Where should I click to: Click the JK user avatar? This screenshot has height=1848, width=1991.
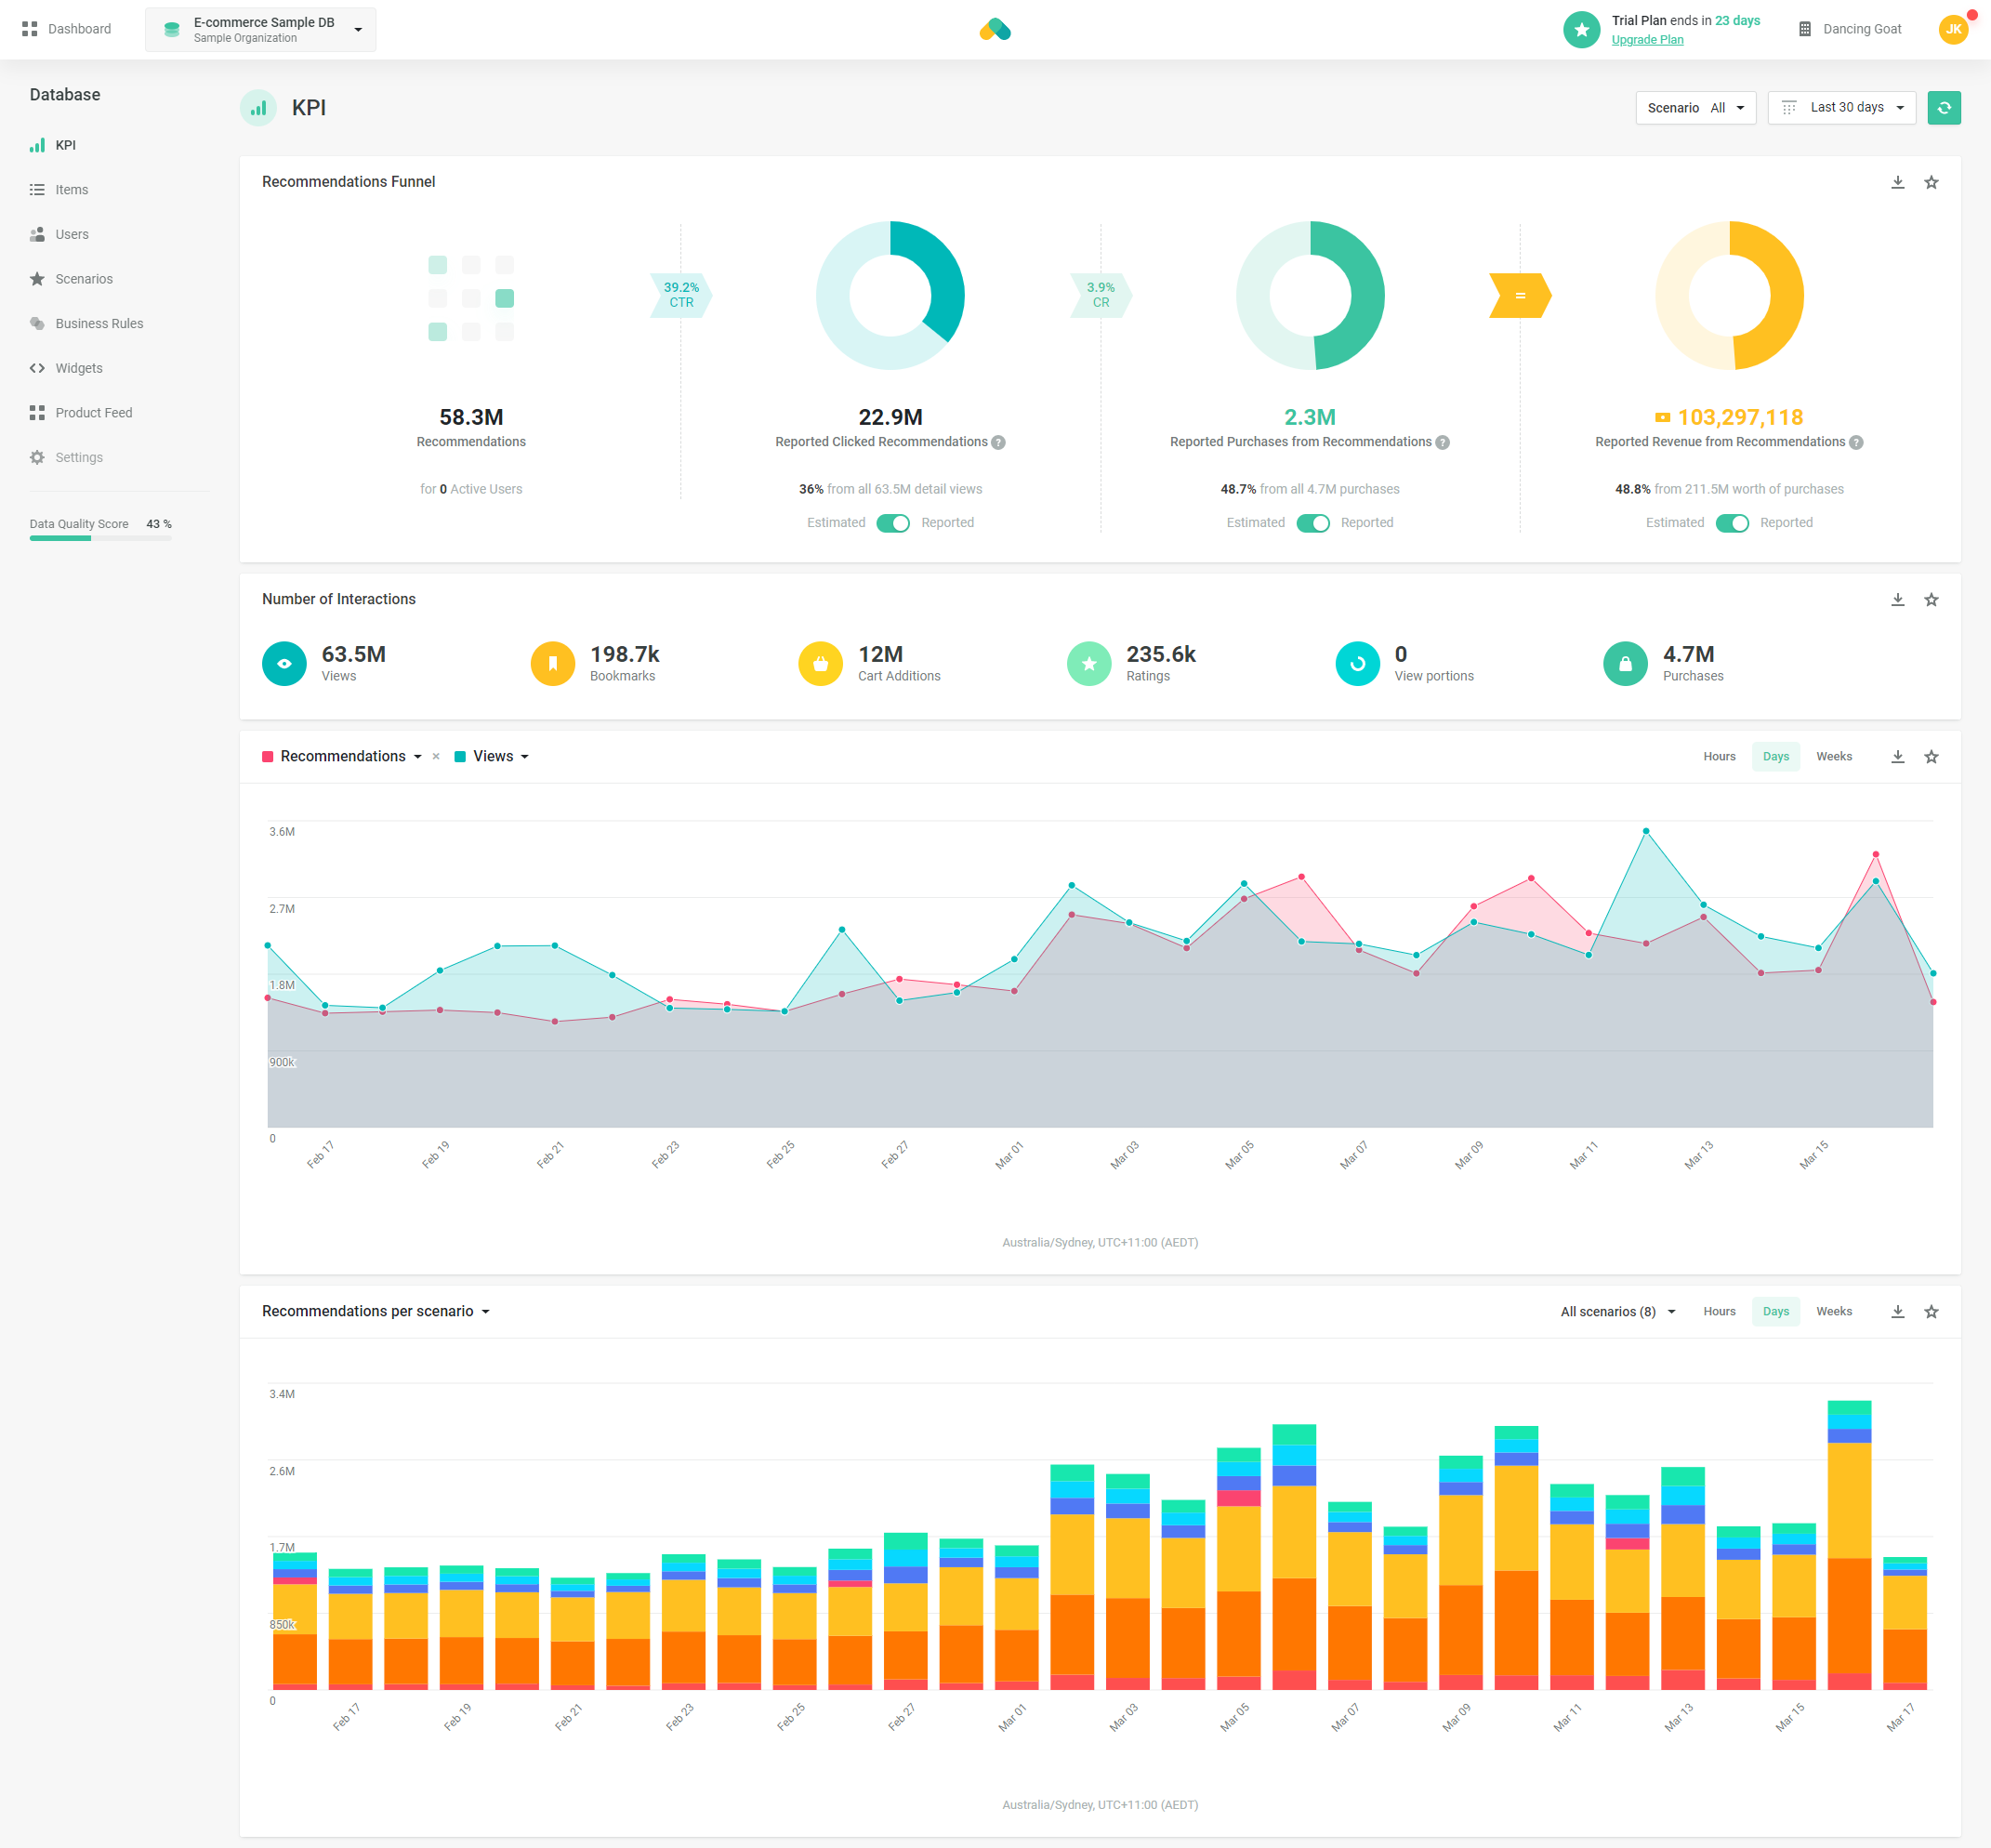click(1953, 29)
